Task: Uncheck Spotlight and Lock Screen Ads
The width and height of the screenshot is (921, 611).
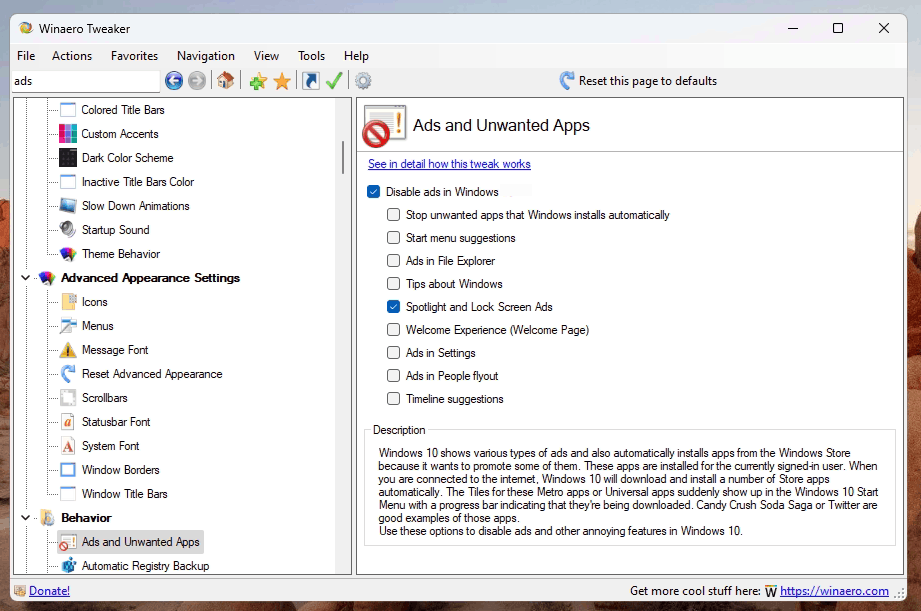Action: pyautogui.click(x=394, y=307)
